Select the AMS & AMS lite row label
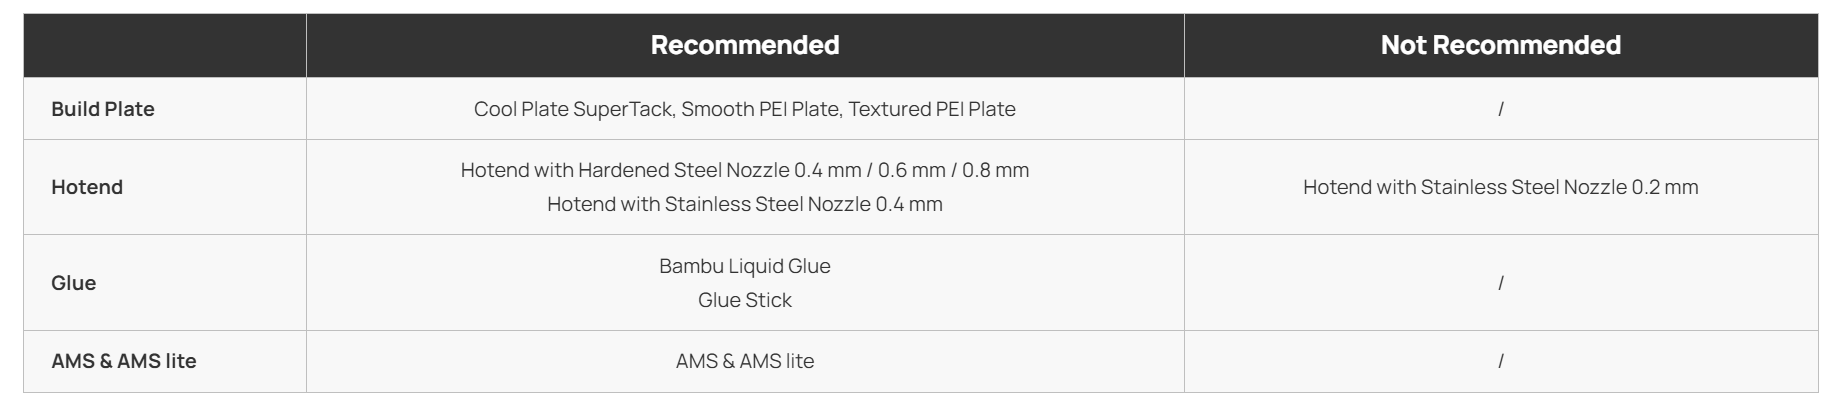Viewport: 1834px width, 406px height. tap(124, 361)
